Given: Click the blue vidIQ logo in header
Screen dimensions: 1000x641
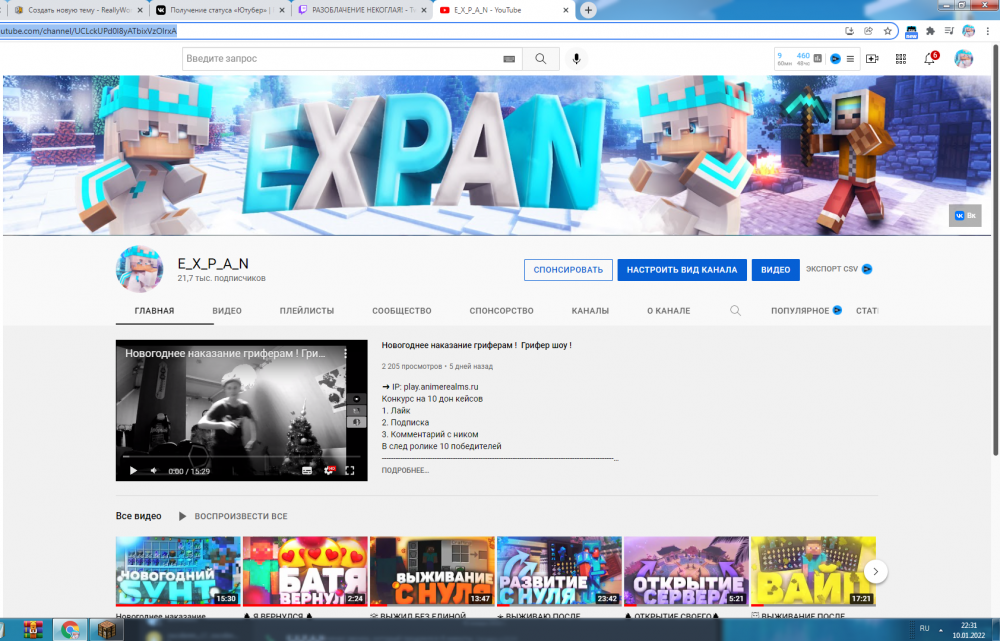Looking at the screenshot, I should point(835,59).
